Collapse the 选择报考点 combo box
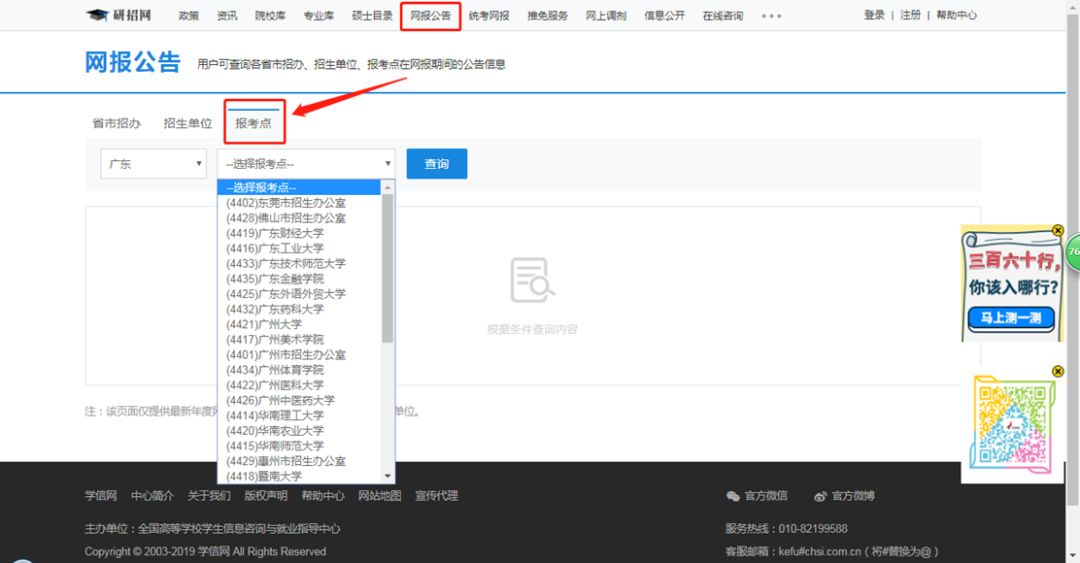 point(307,164)
